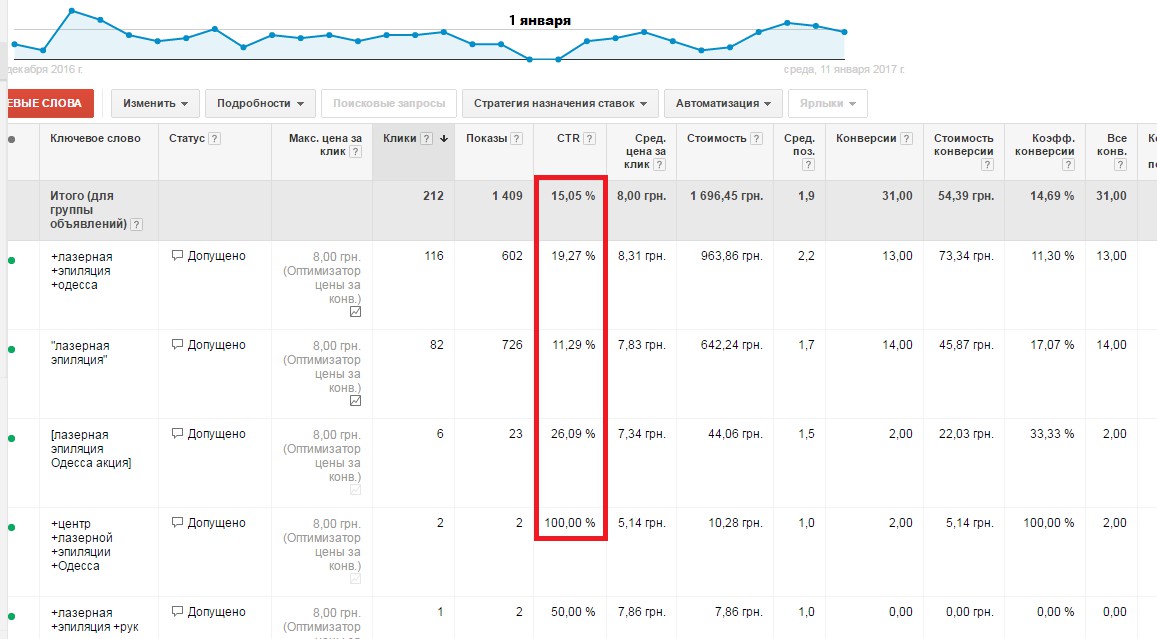Click help icon next to Статус header

214,139
